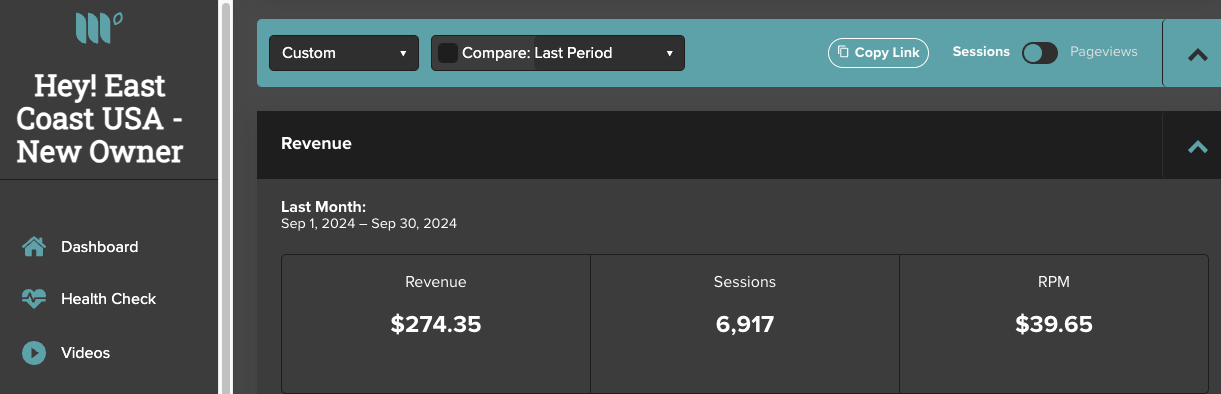Select the Pageviews label
This screenshot has width=1221, height=394.
click(1104, 51)
